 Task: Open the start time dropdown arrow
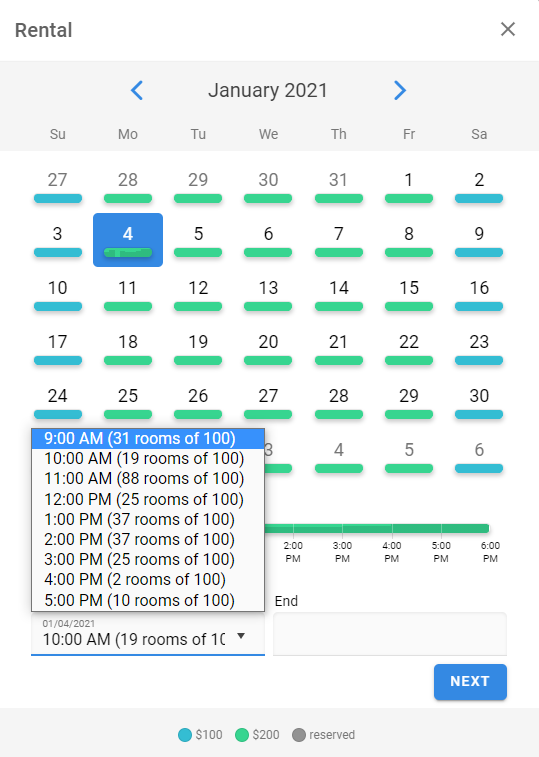pyautogui.click(x=241, y=636)
